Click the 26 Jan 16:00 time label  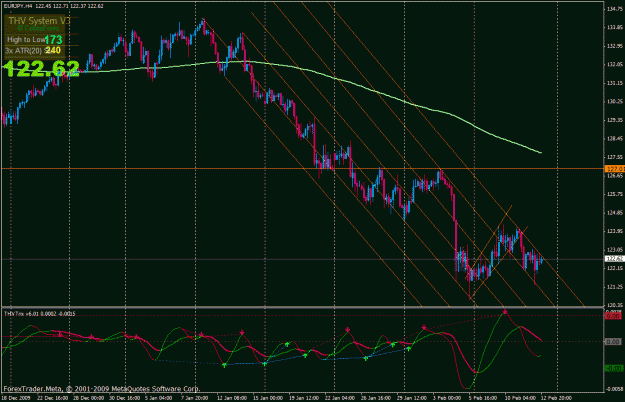pos(375,398)
